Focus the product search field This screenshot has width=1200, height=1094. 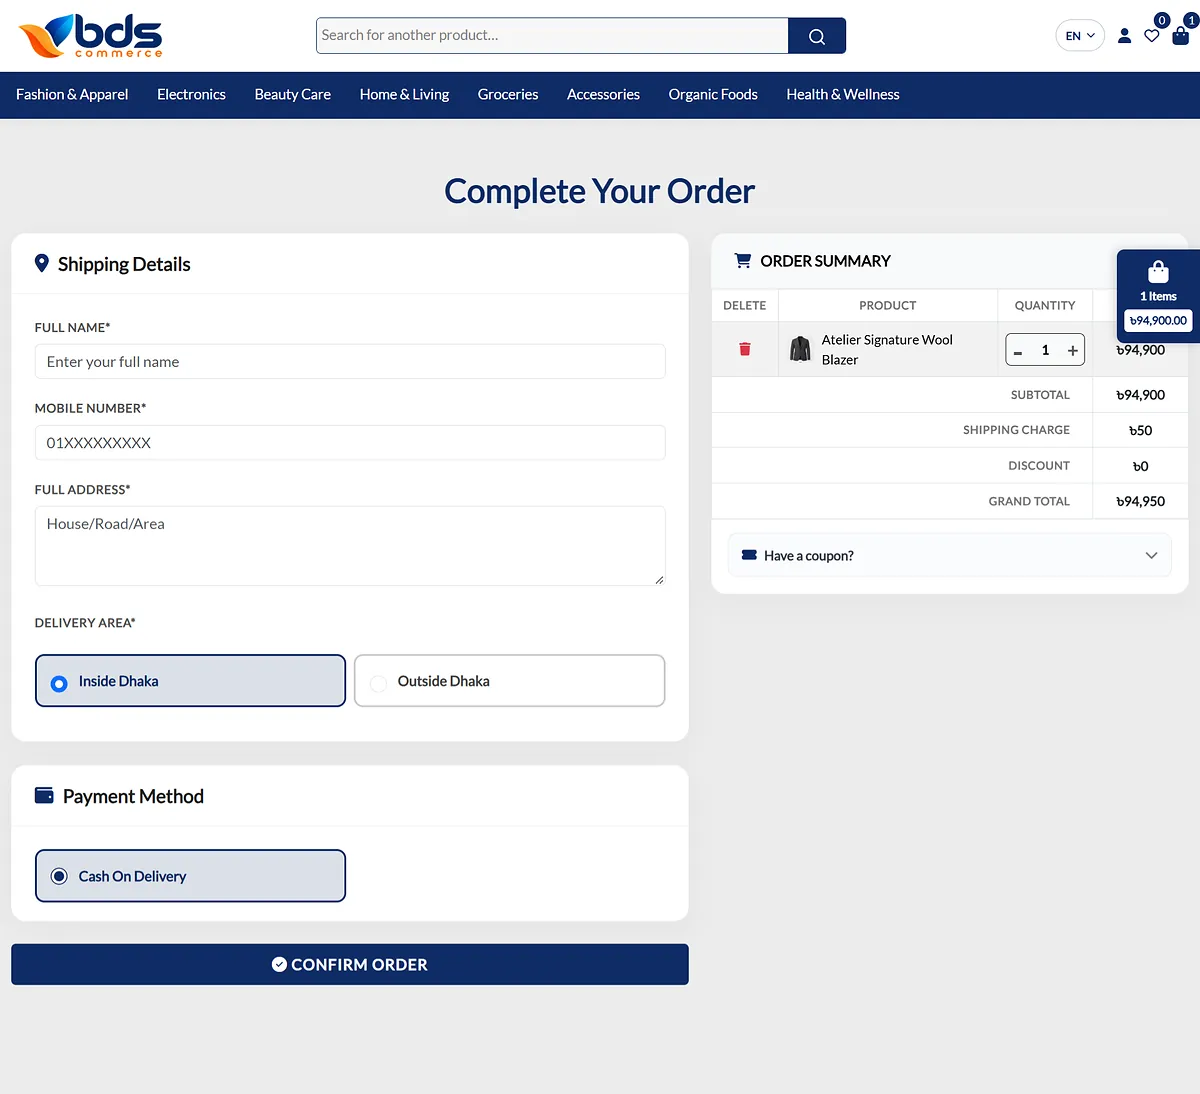(552, 36)
